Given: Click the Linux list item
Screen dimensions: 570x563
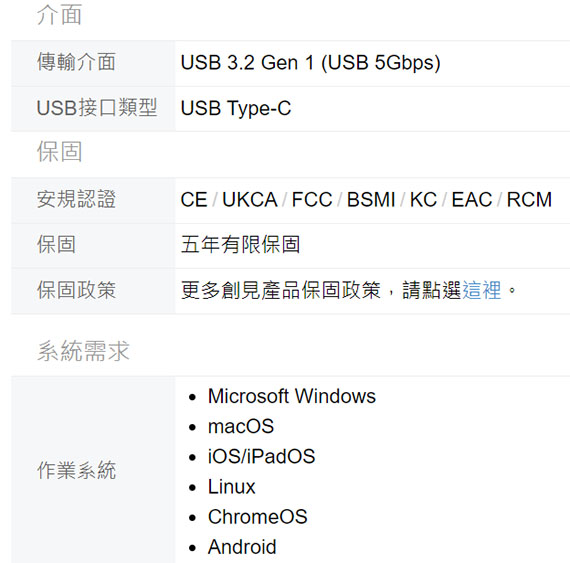Looking at the screenshot, I should click(232, 487).
